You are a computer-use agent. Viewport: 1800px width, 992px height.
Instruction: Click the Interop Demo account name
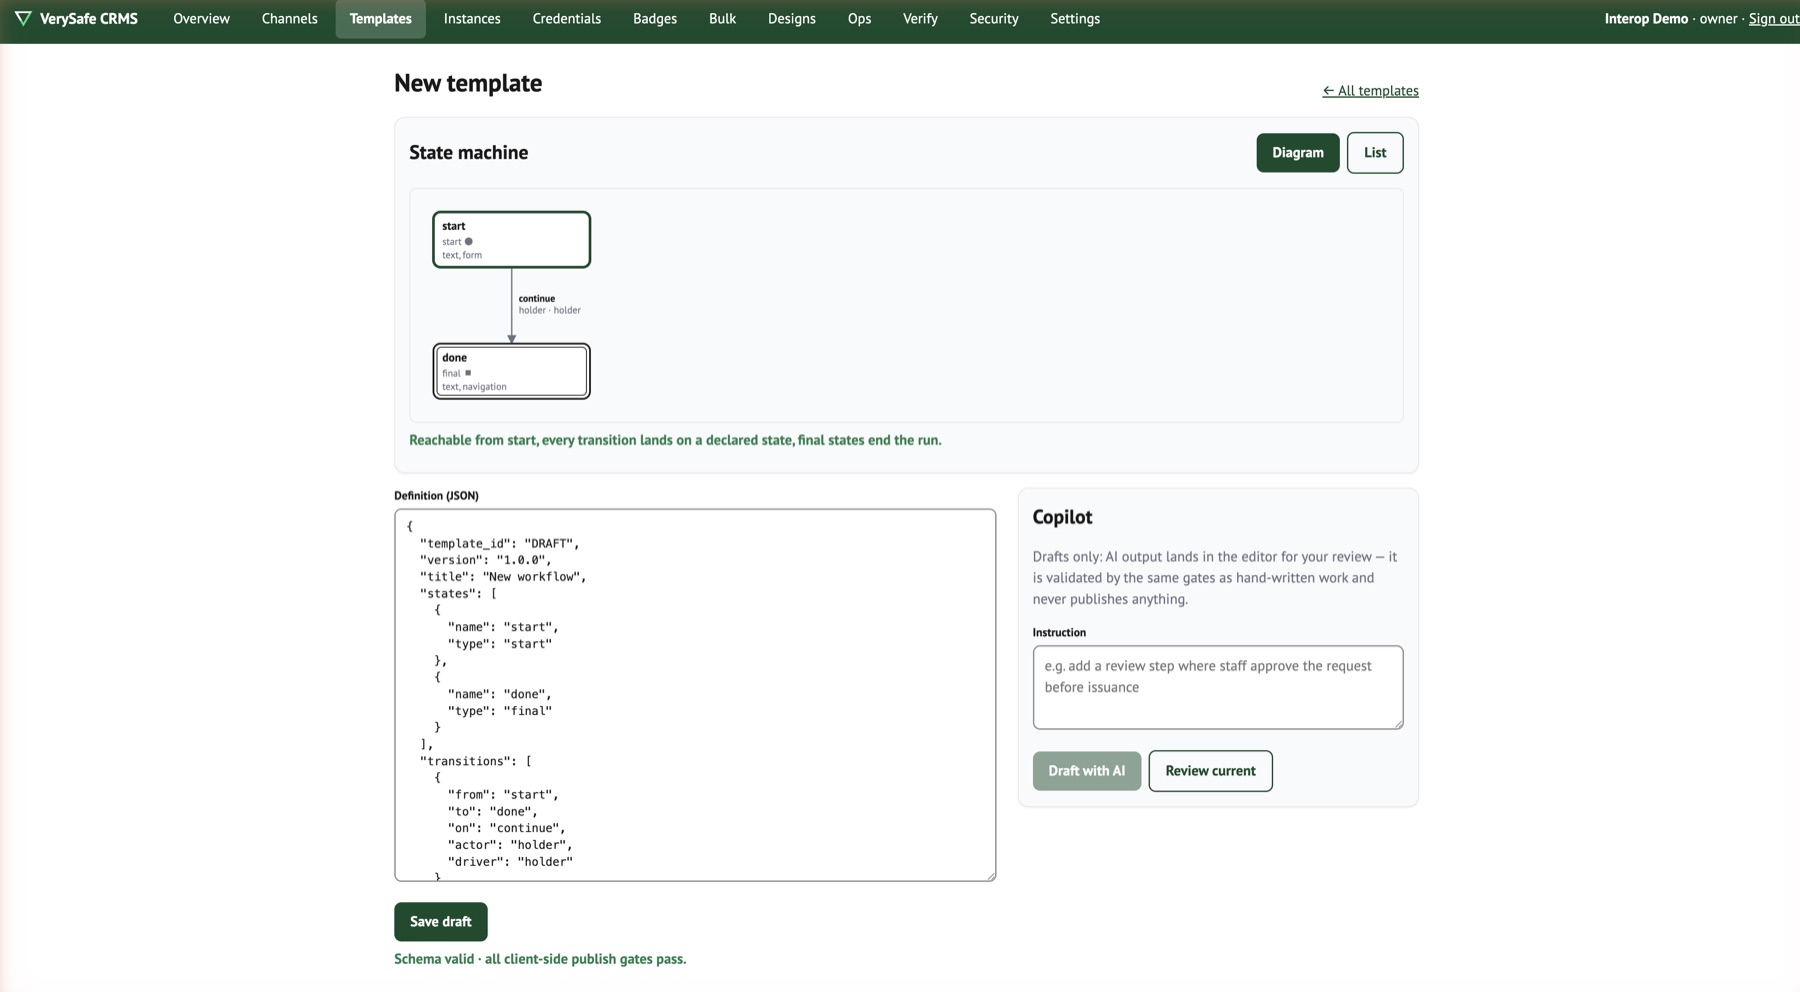1646,18
